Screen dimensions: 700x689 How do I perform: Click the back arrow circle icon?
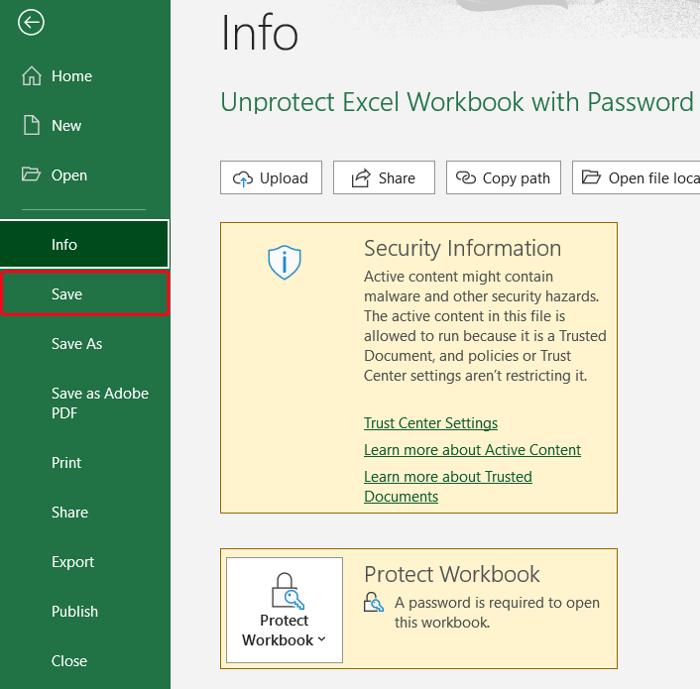click(x=31, y=22)
